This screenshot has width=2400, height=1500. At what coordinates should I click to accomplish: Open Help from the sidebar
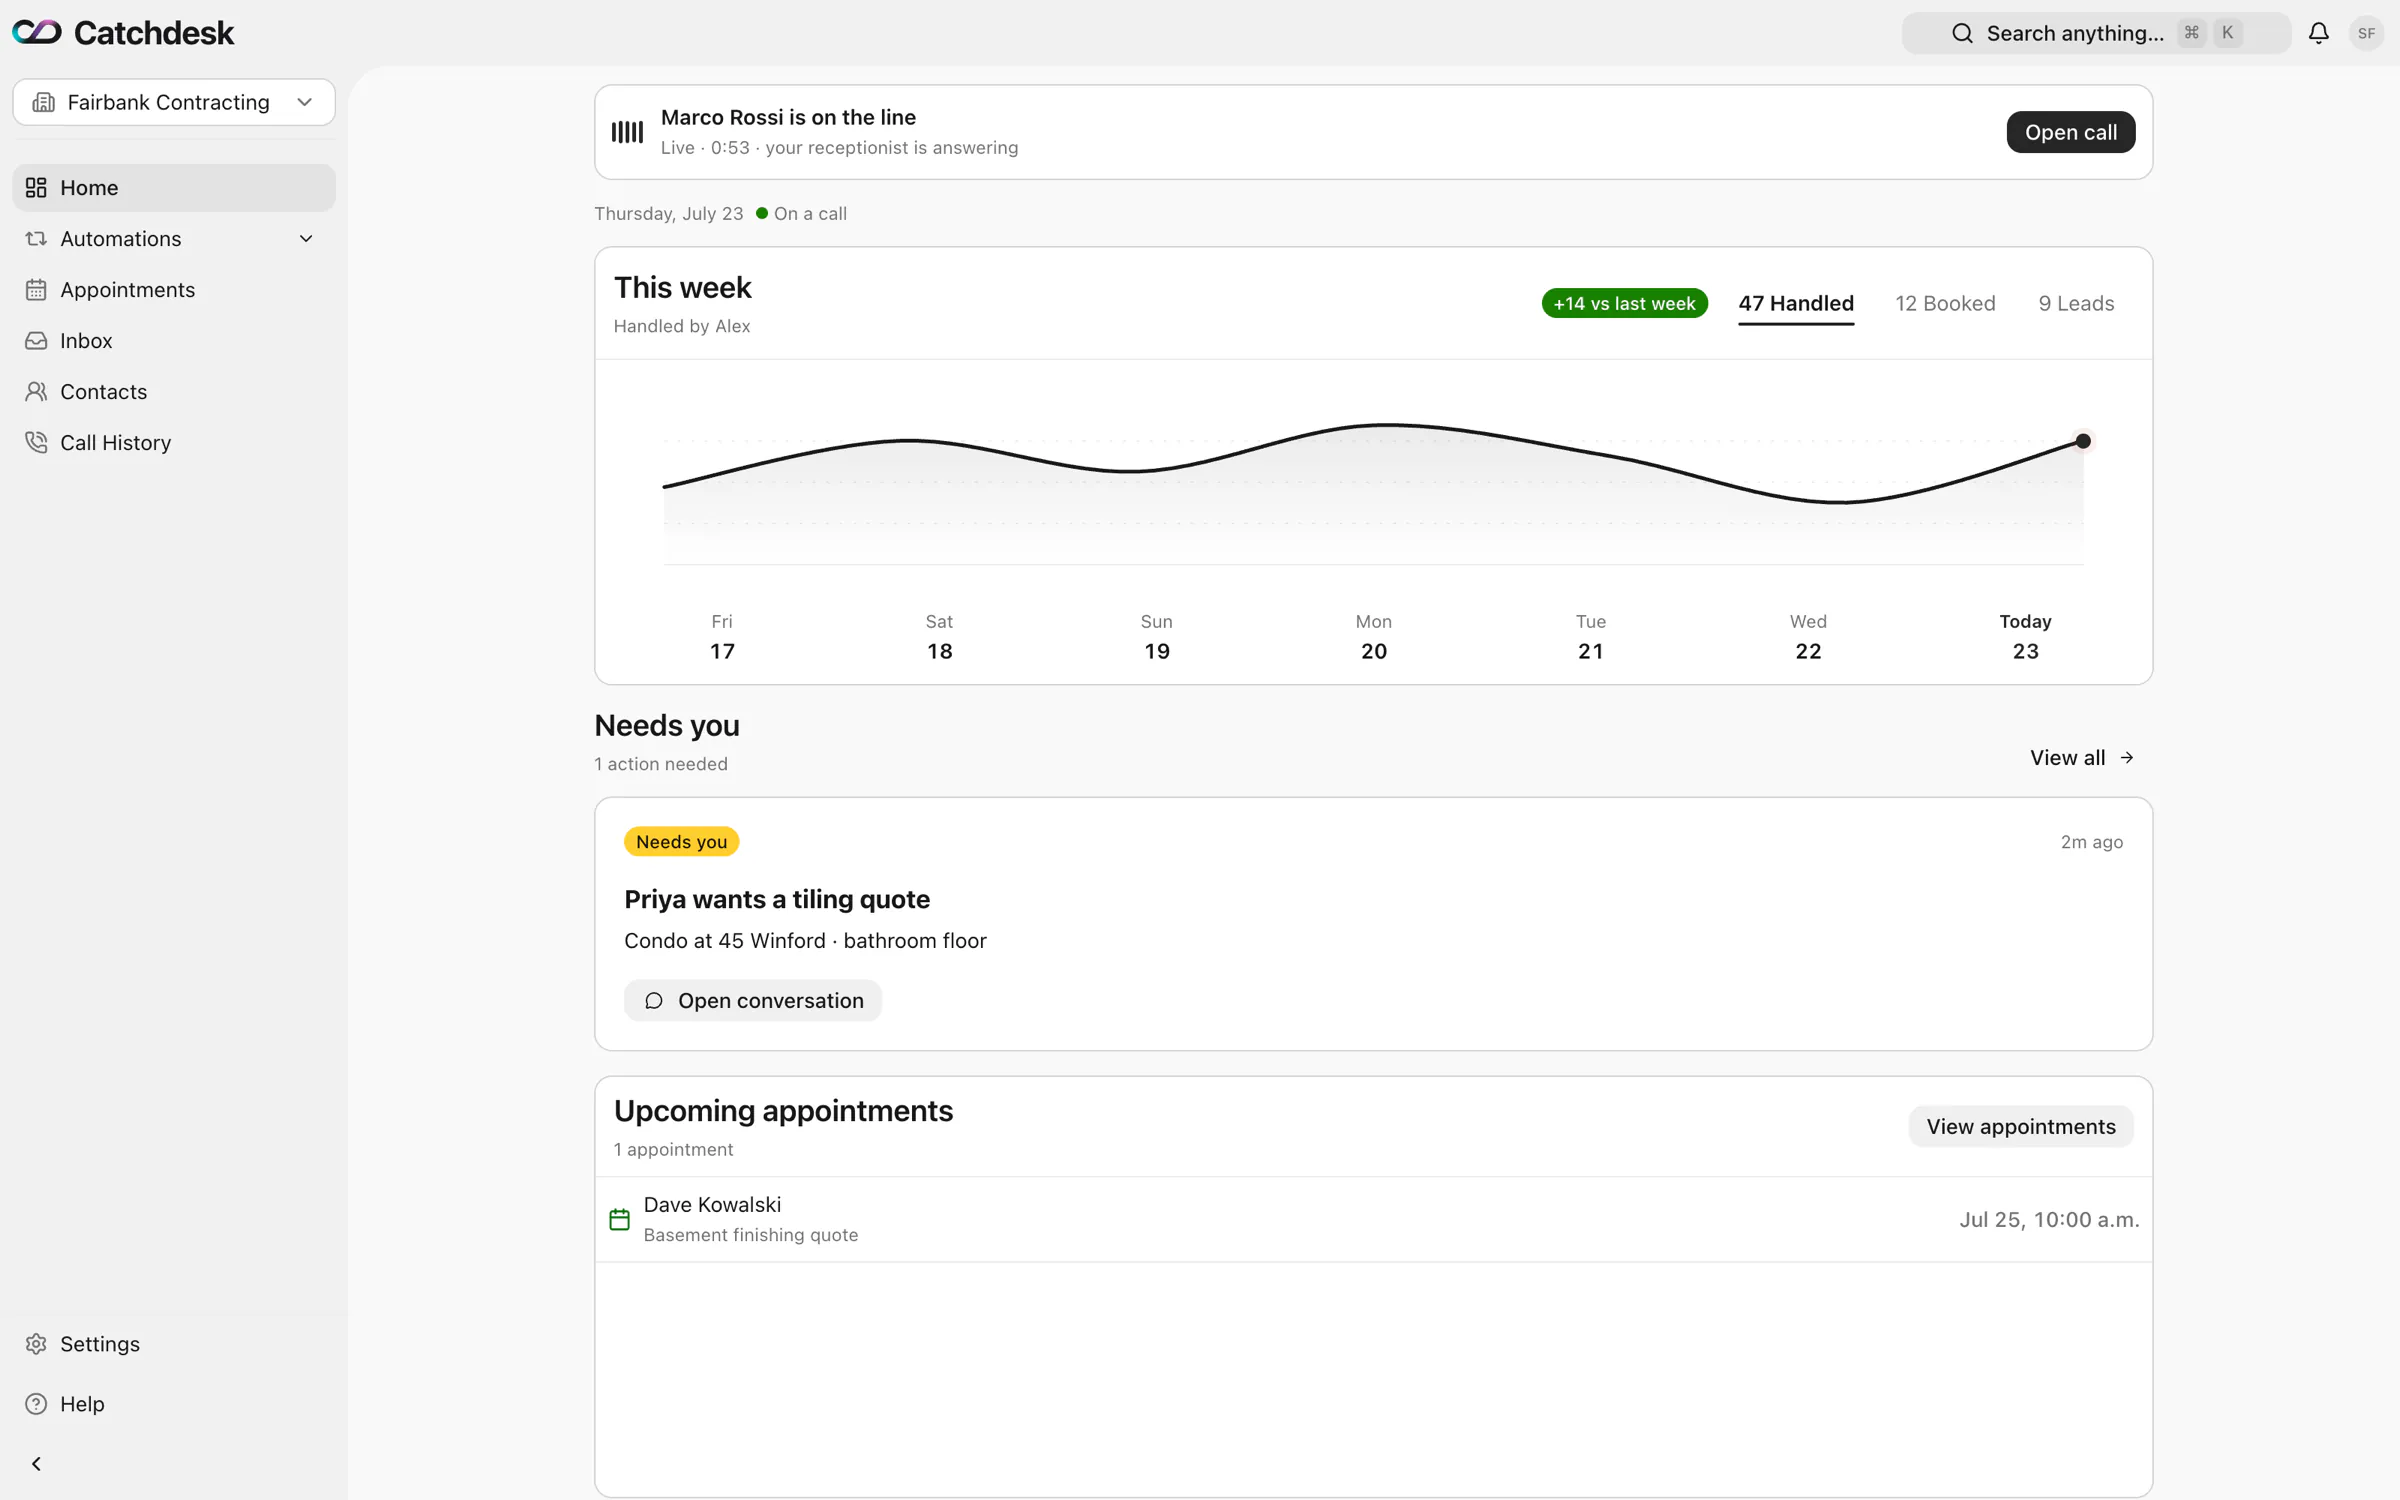[x=174, y=1404]
